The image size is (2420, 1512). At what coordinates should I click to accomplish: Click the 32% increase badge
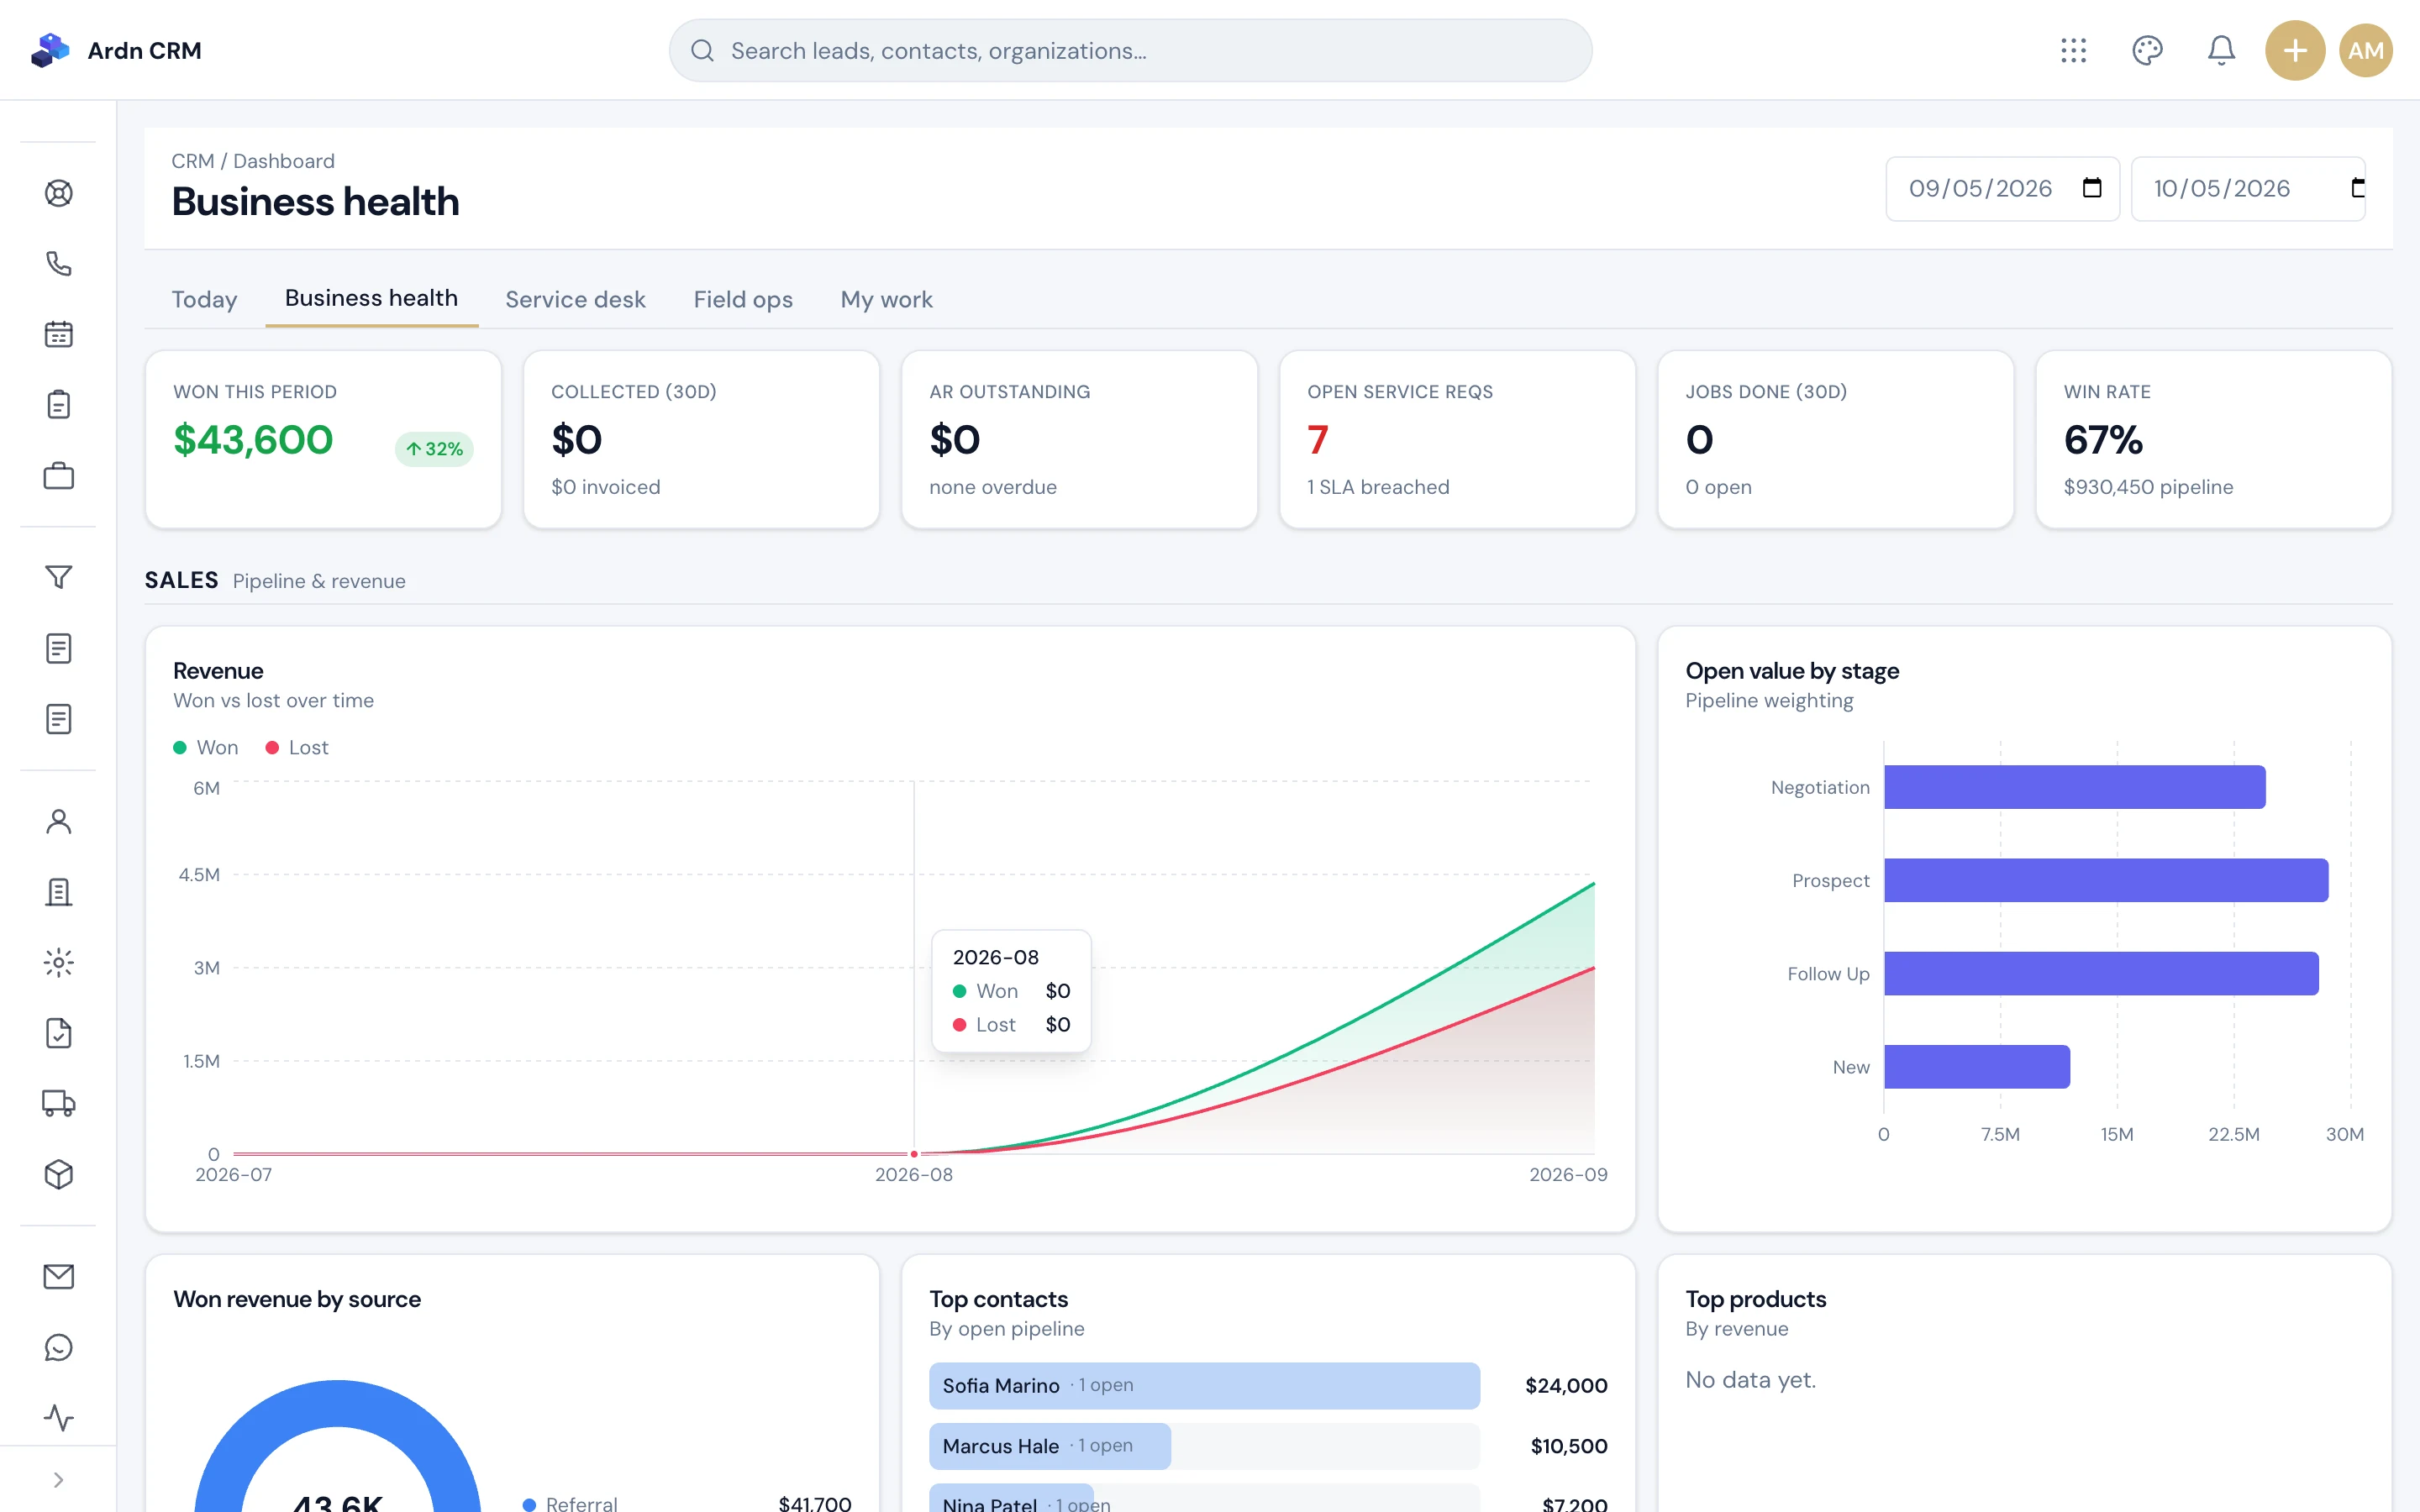pos(434,449)
